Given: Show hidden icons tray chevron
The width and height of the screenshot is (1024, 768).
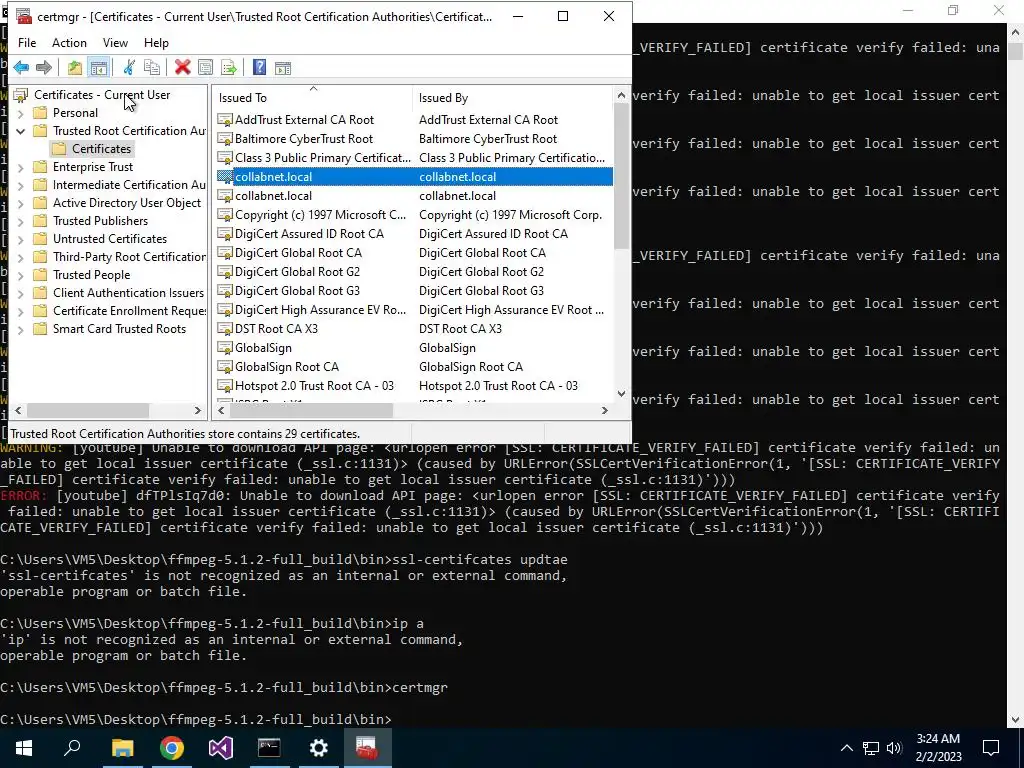Looking at the screenshot, I should (x=846, y=748).
